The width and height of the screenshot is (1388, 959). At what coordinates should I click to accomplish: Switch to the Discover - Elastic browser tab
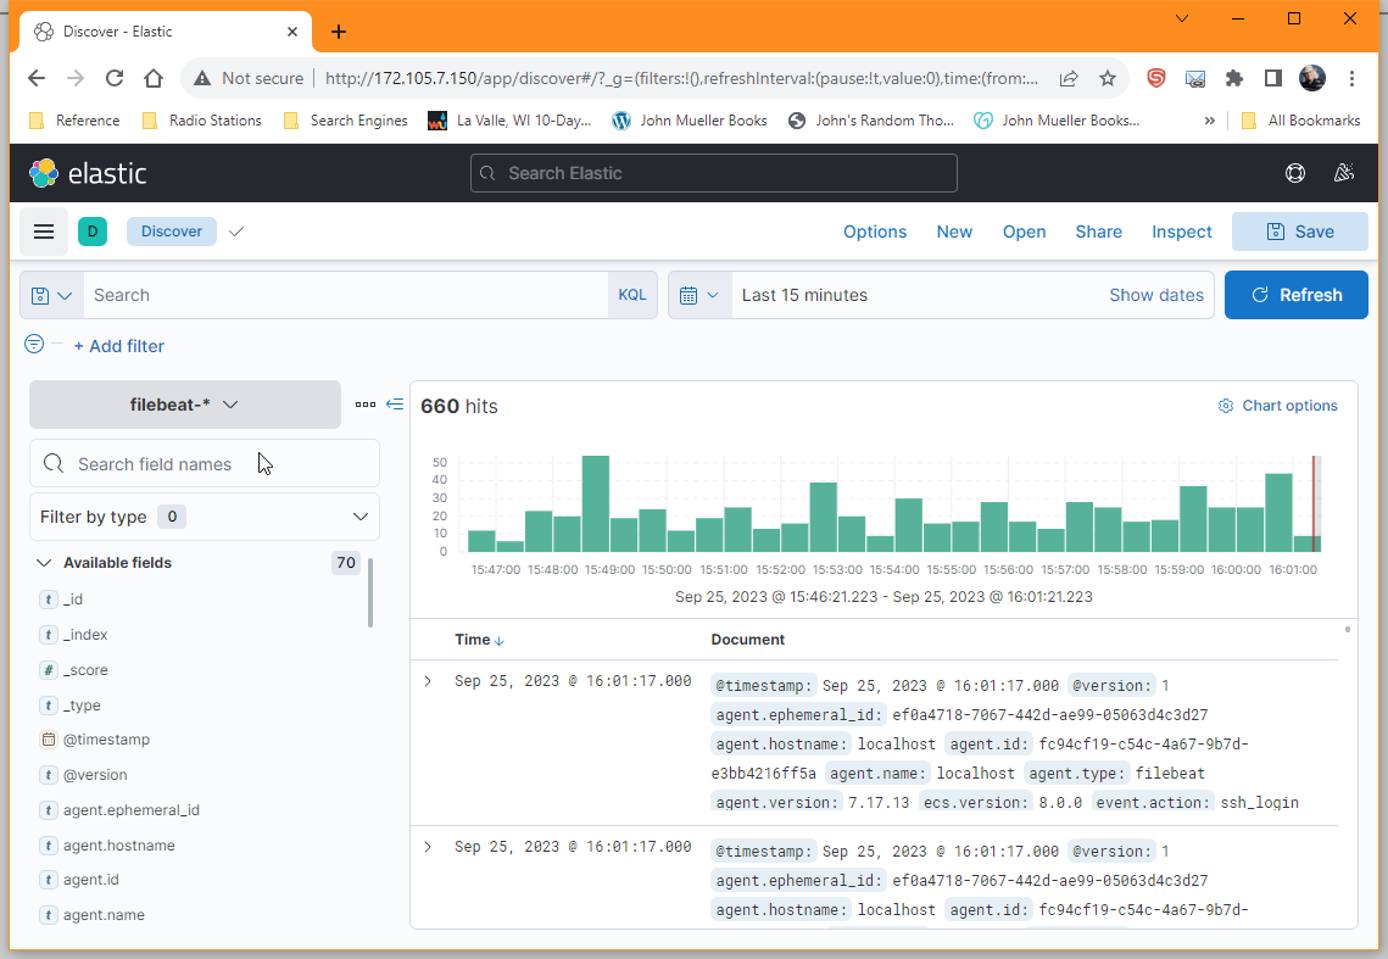tap(160, 31)
